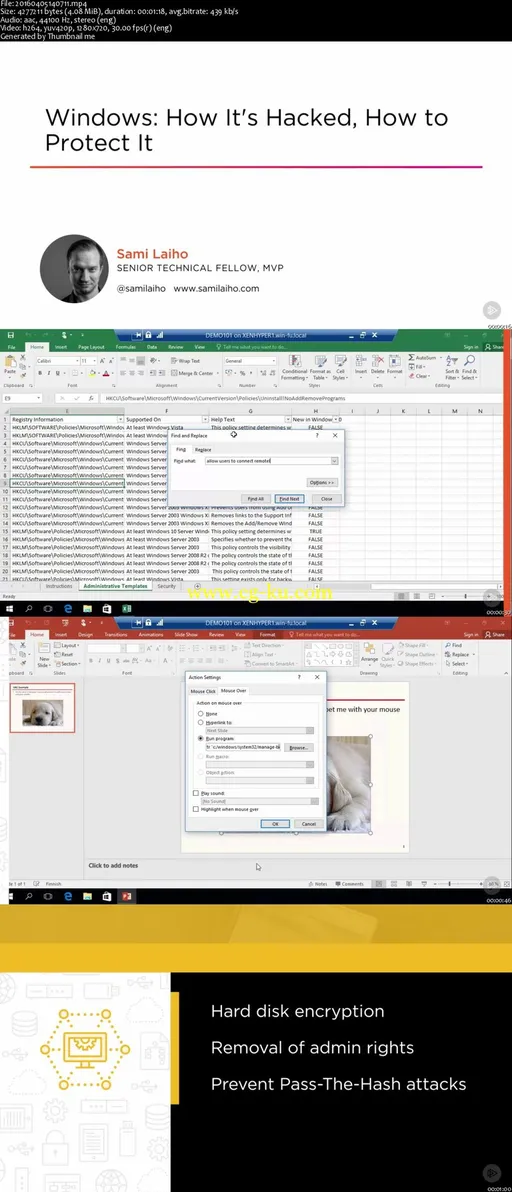Open File Explorer from taskbar below Excel
This screenshot has width=512, height=1192.
[x=87, y=608]
